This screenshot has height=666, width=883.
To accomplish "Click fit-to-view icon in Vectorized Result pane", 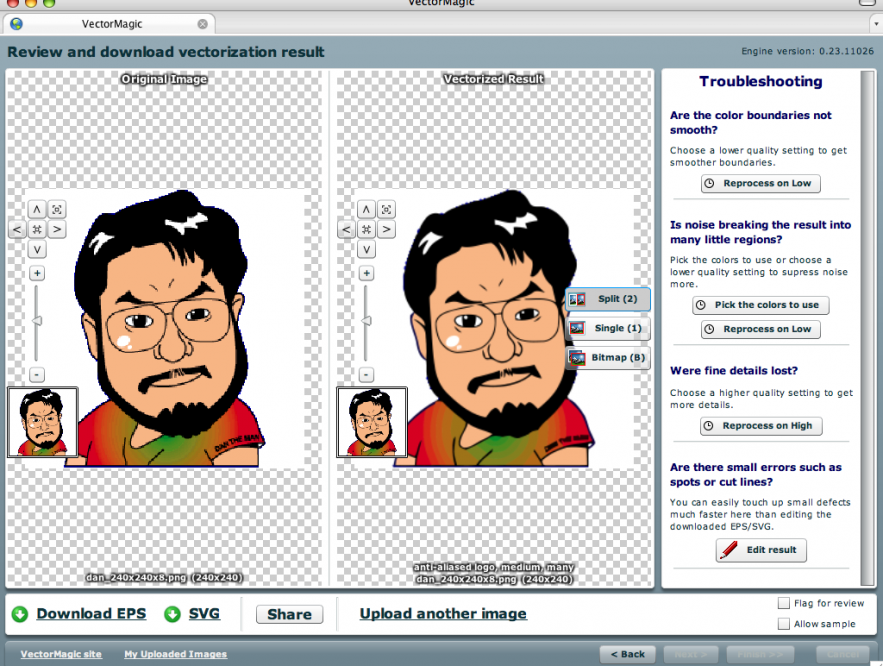I will pos(386,209).
